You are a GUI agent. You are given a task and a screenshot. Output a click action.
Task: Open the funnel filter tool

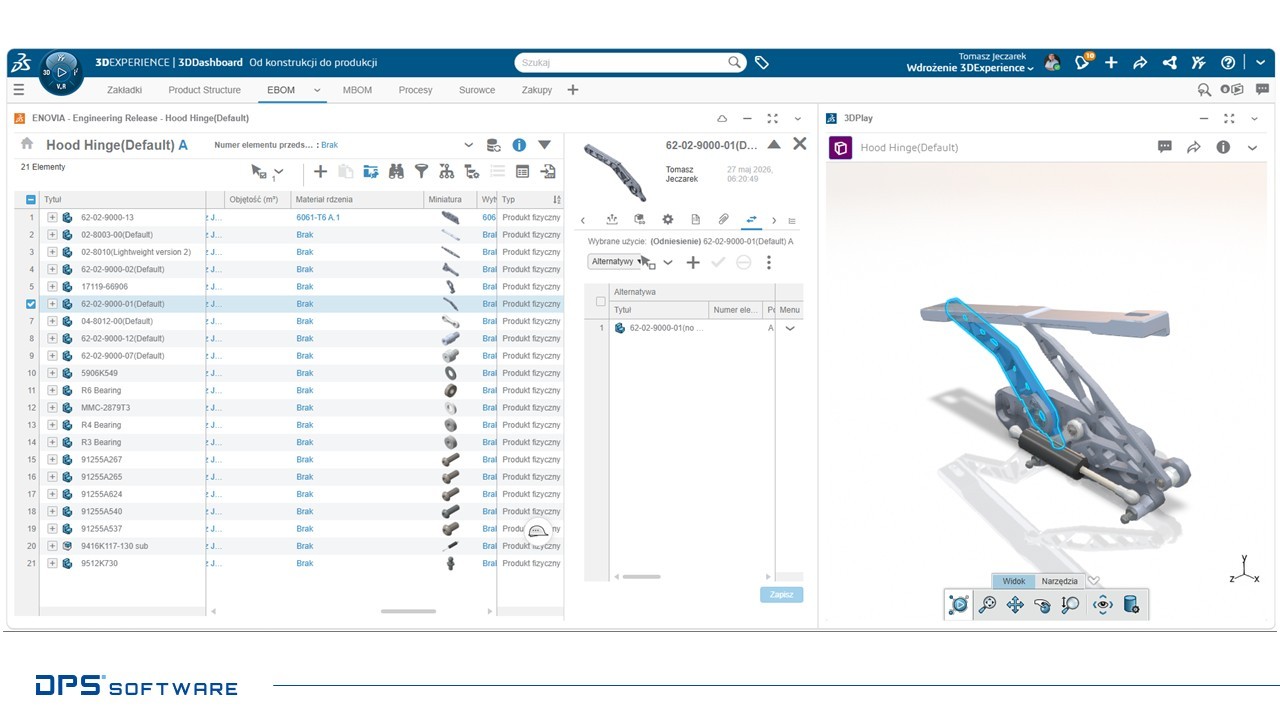click(421, 171)
